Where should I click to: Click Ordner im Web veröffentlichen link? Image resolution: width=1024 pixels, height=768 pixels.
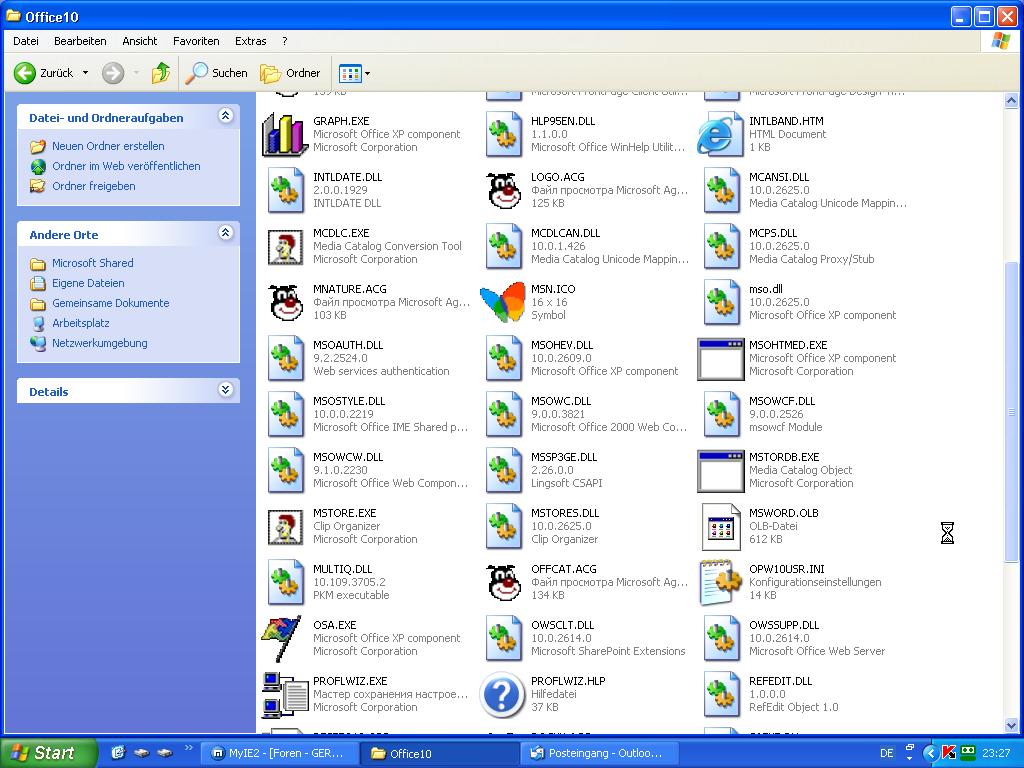(x=126, y=166)
